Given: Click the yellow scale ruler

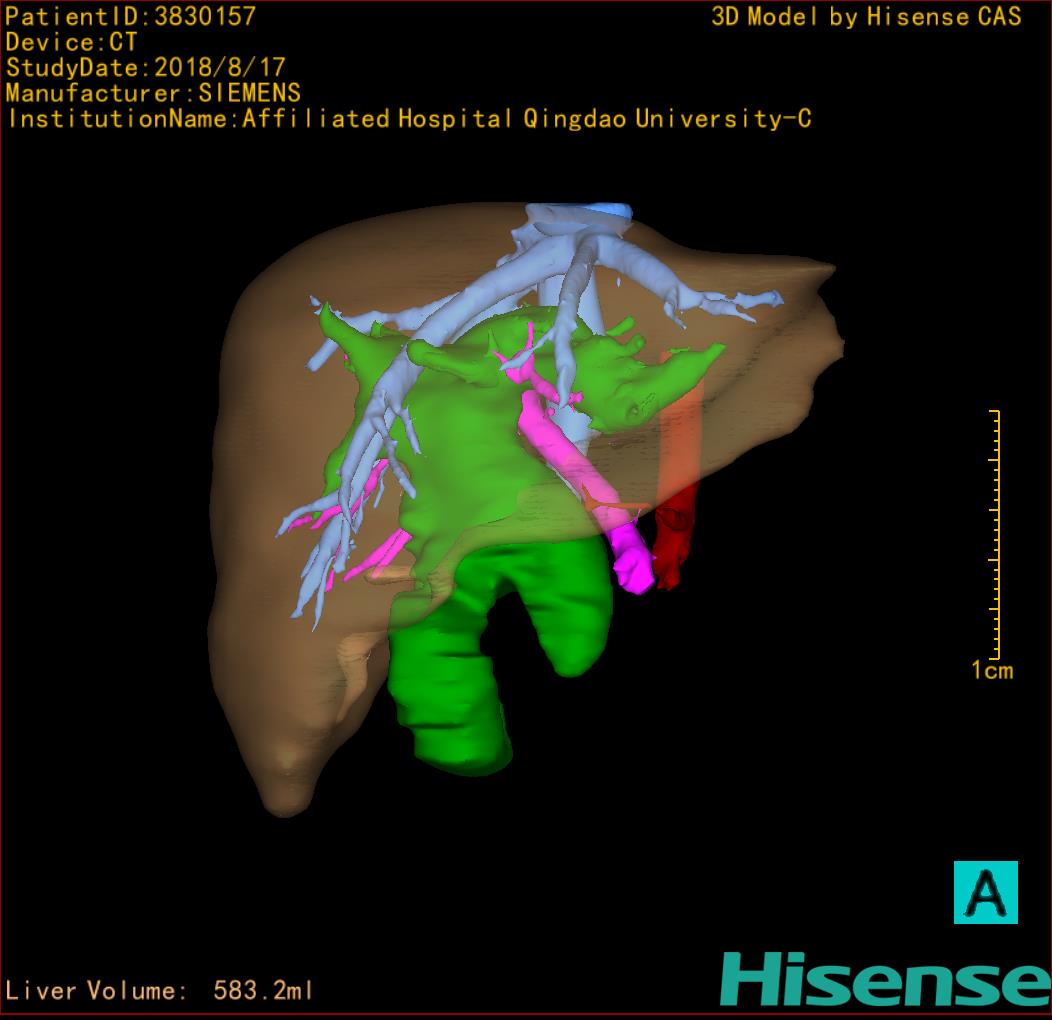Looking at the screenshot, I should pos(995,534).
